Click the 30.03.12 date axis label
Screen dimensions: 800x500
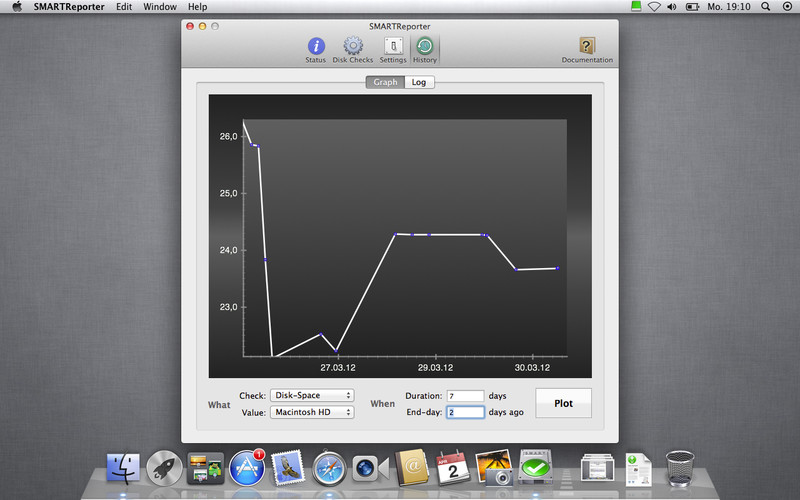click(532, 367)
